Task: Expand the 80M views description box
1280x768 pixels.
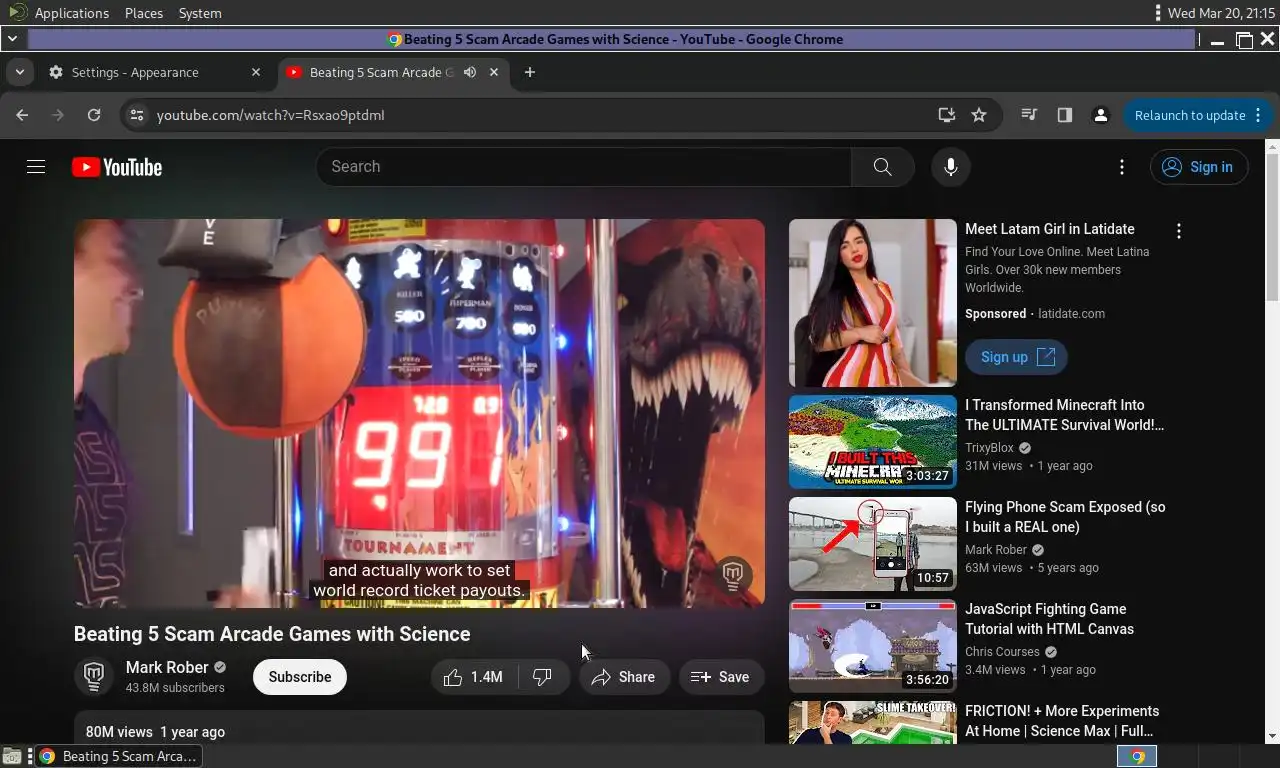Action: tap(419, 728)
